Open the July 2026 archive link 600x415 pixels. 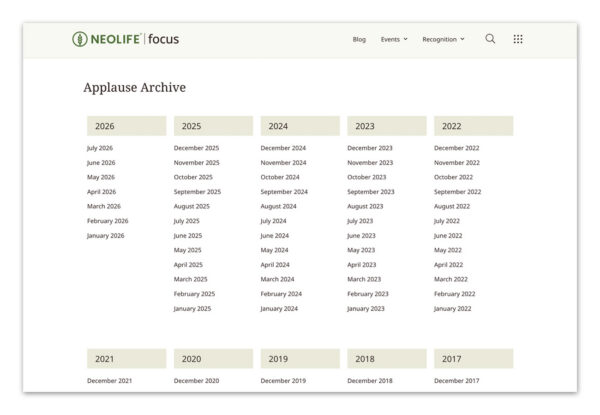tap(100, 148)
